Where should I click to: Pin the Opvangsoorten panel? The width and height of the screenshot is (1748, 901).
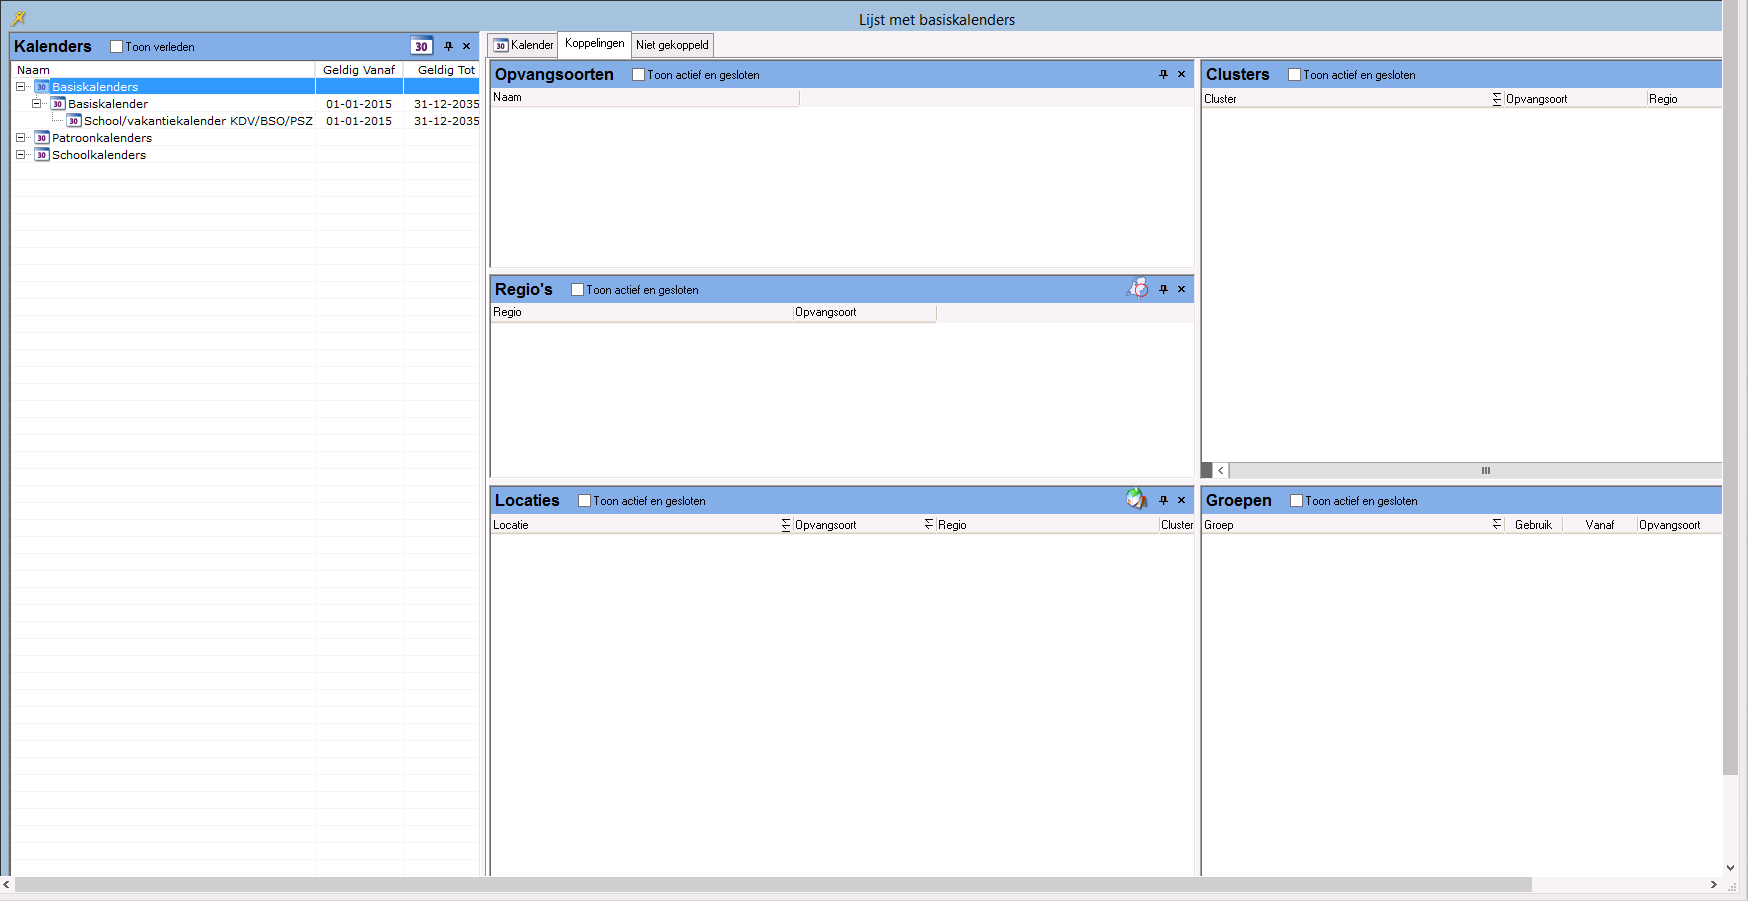(x=1163, y=74)
